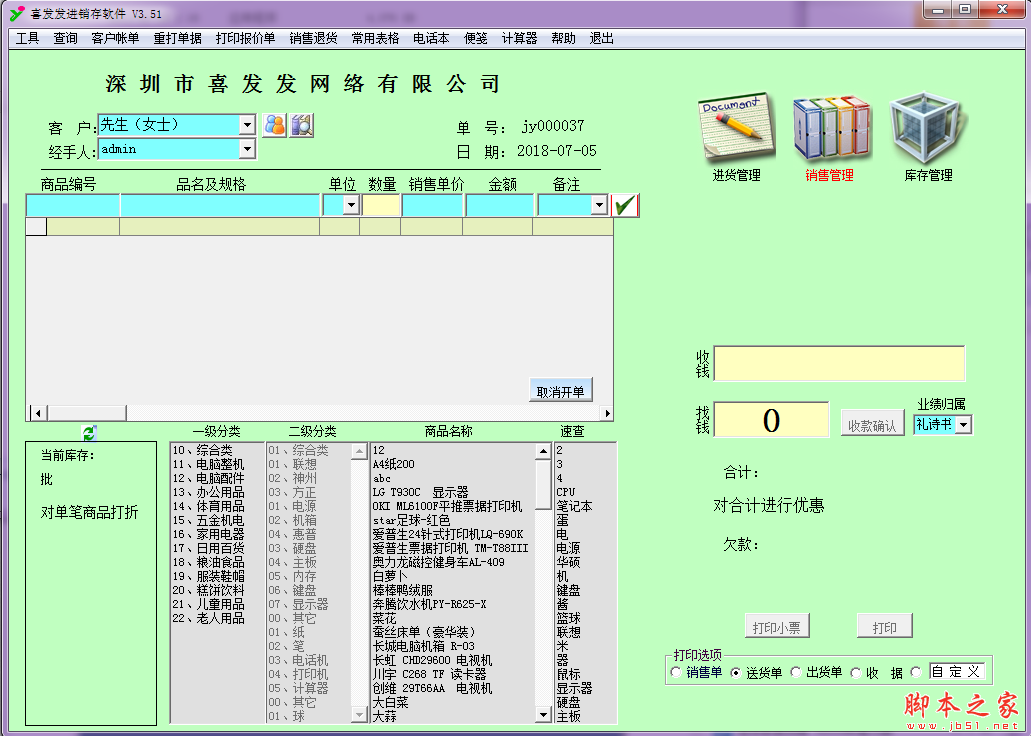This screenshot has width=1031, height=737.
Task: Select the 销售单 print option
Action: pyautogui.click(x=676, y=672)
